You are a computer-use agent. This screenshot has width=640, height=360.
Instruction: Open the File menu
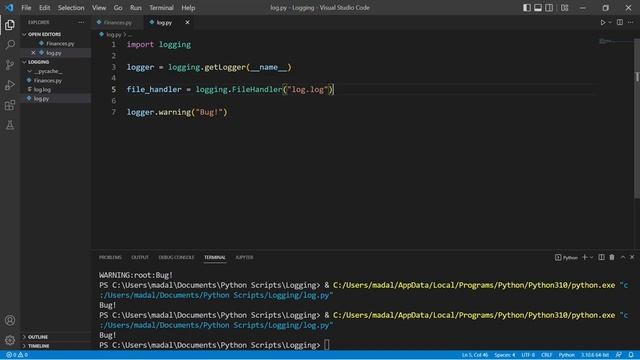tap(26, 8)
